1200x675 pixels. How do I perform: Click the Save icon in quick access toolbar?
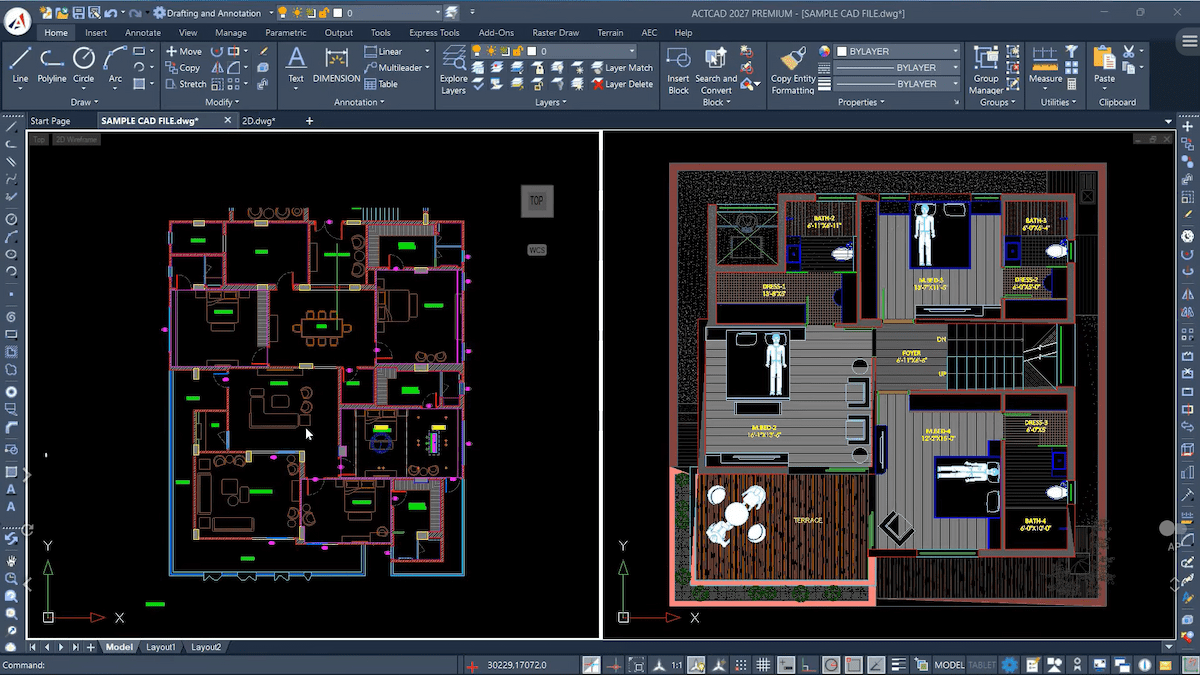[79, 13]
